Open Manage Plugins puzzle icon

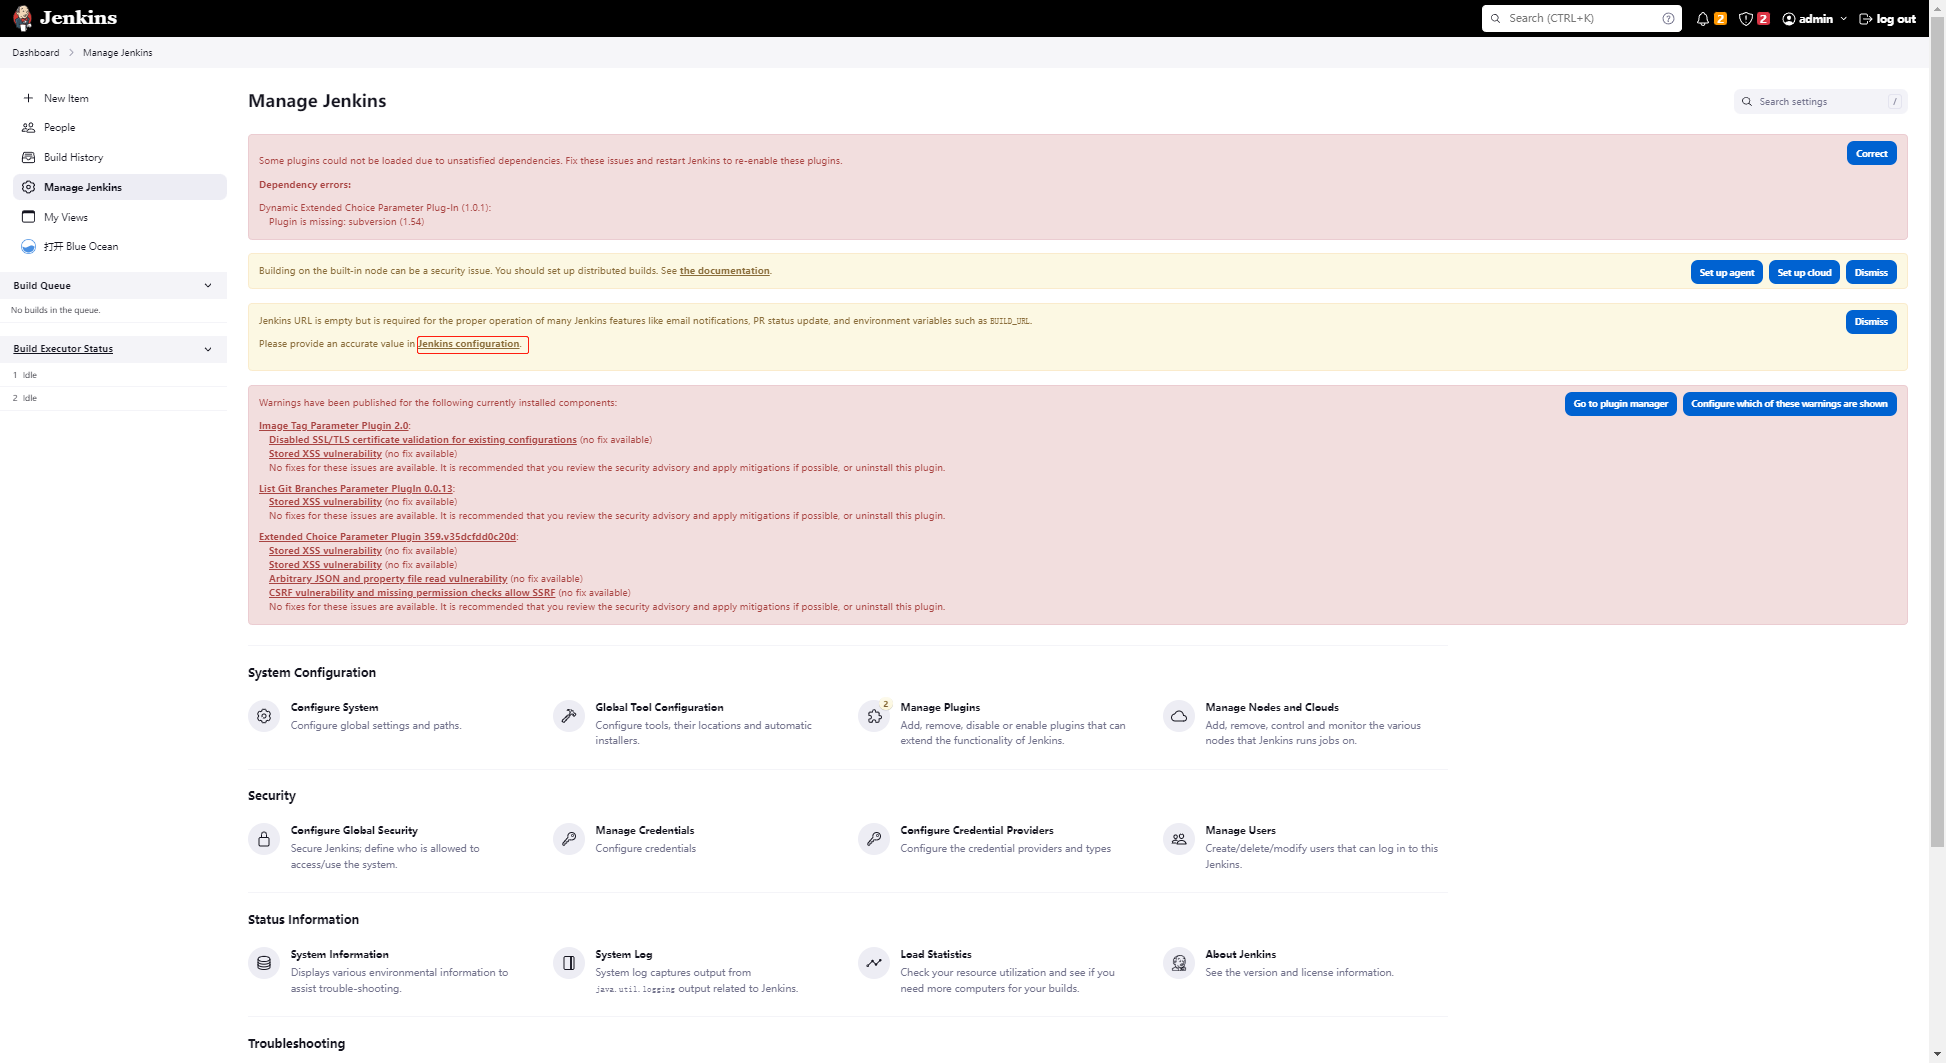[x=874, y=716]
